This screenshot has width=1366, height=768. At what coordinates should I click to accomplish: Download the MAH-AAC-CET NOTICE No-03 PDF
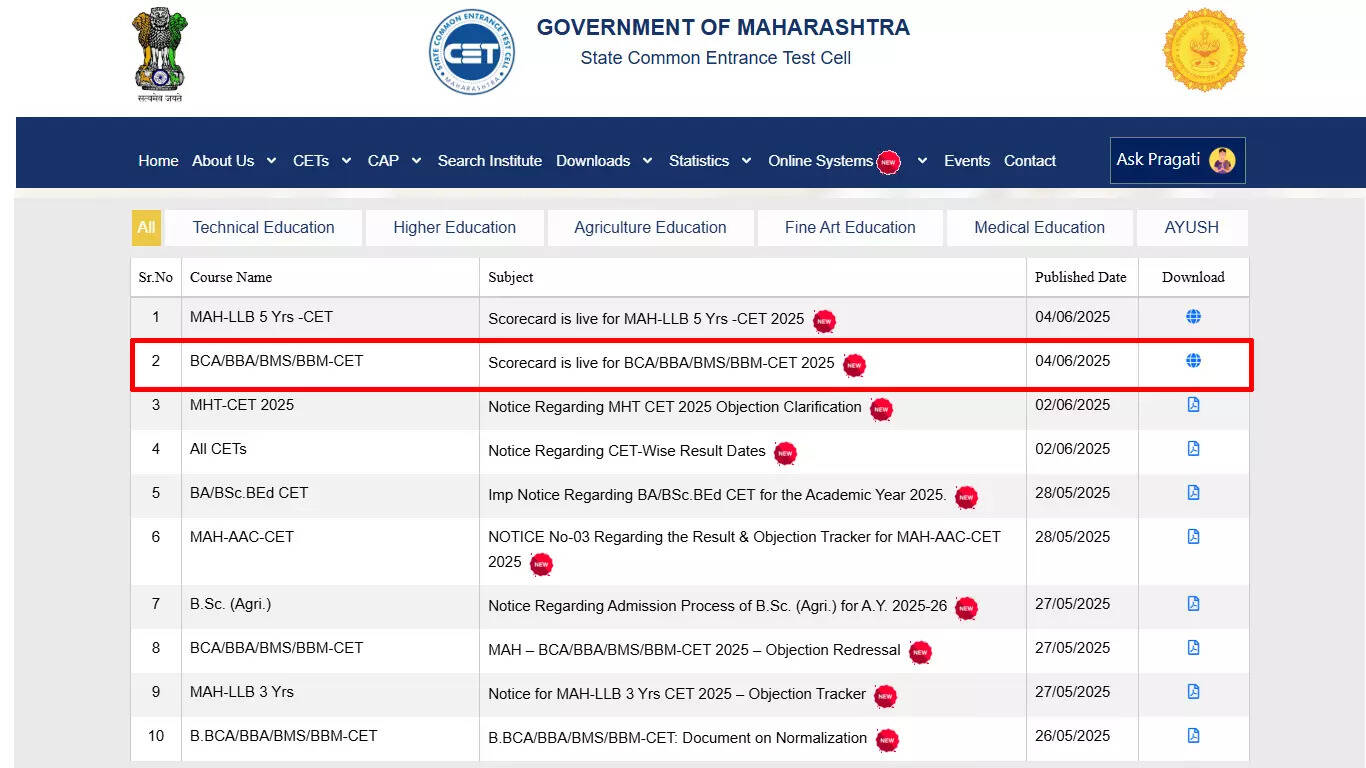point(1193,536)
